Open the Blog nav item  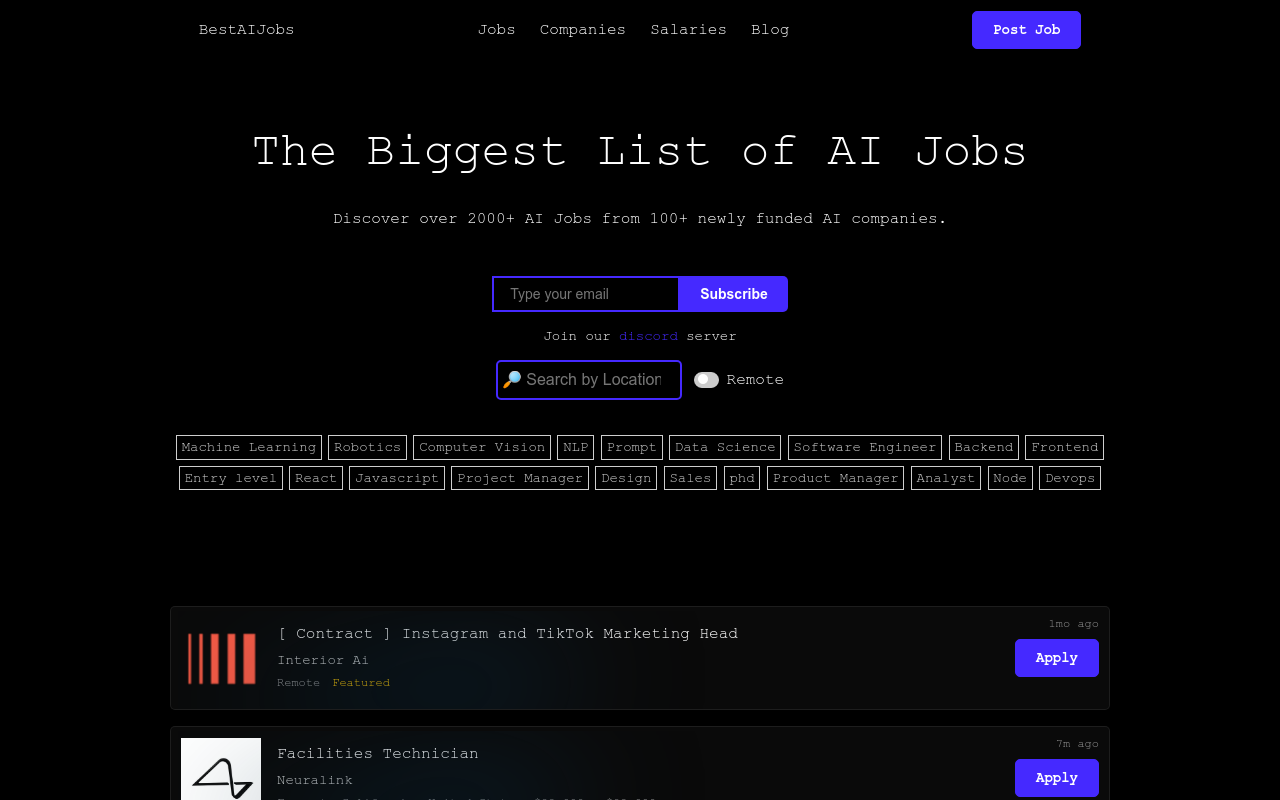[x=770, y=30]
